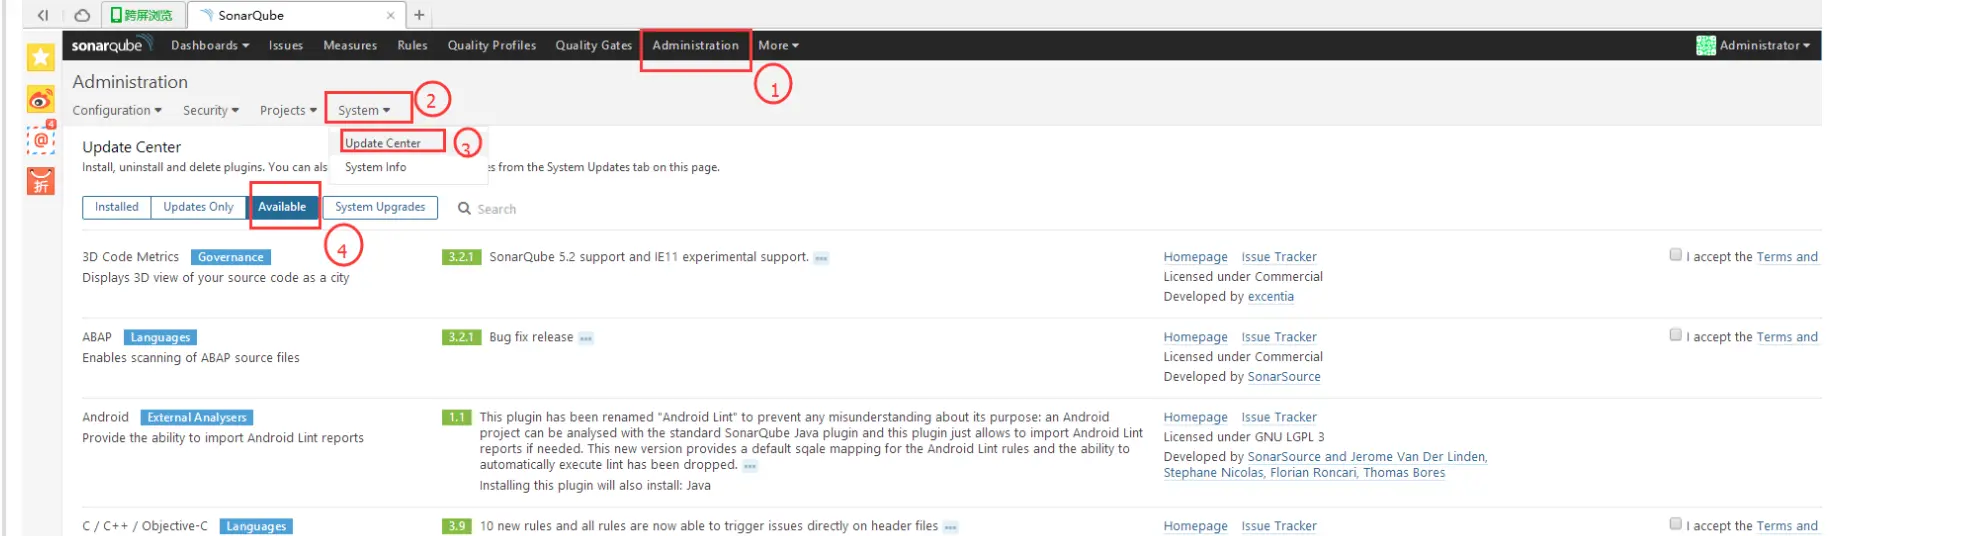Open Terms and link in ABAP row
This screenshot has width=1968, height=536.
click(x=1787, y=337)
